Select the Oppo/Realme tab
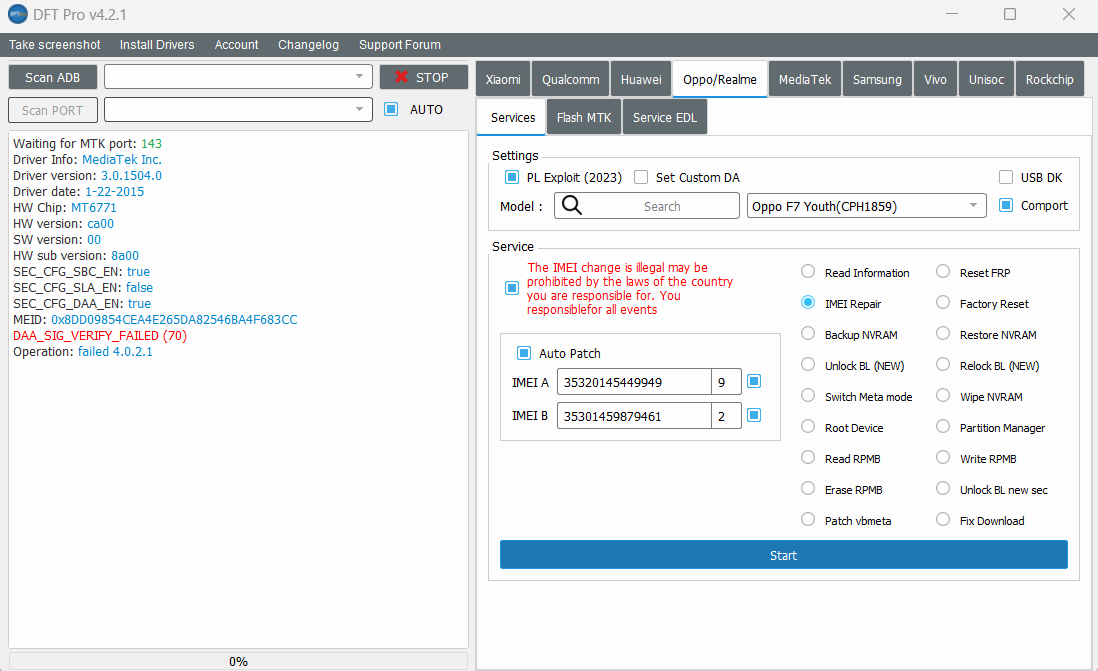Image resolution: width=1098 pixels, height=671 pixels. click(x=720, y=79)
